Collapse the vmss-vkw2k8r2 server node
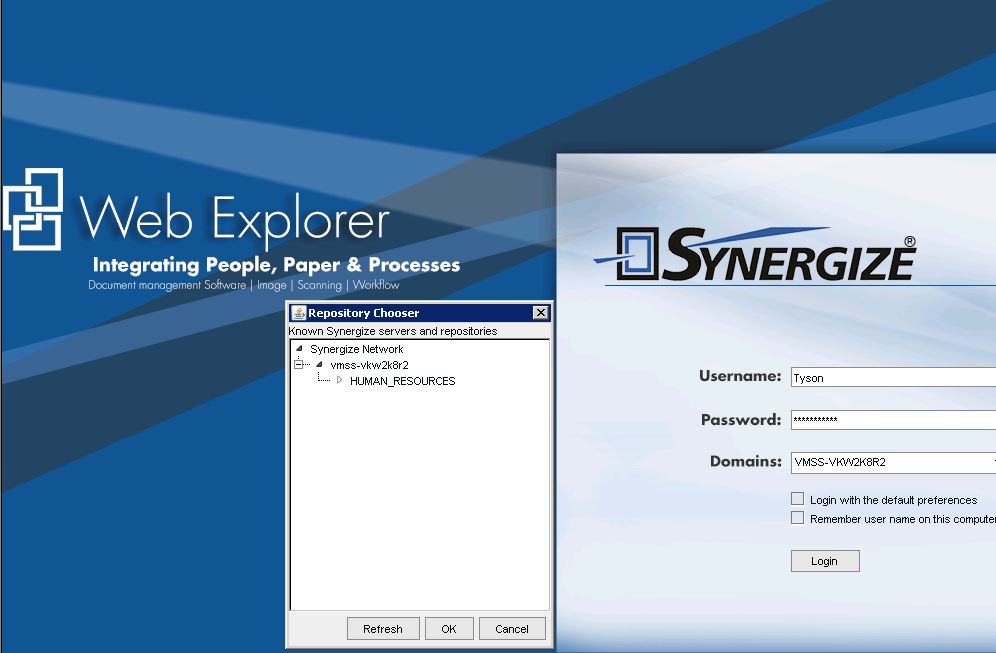This screenshot has height=653, width=996. [320, 365]
